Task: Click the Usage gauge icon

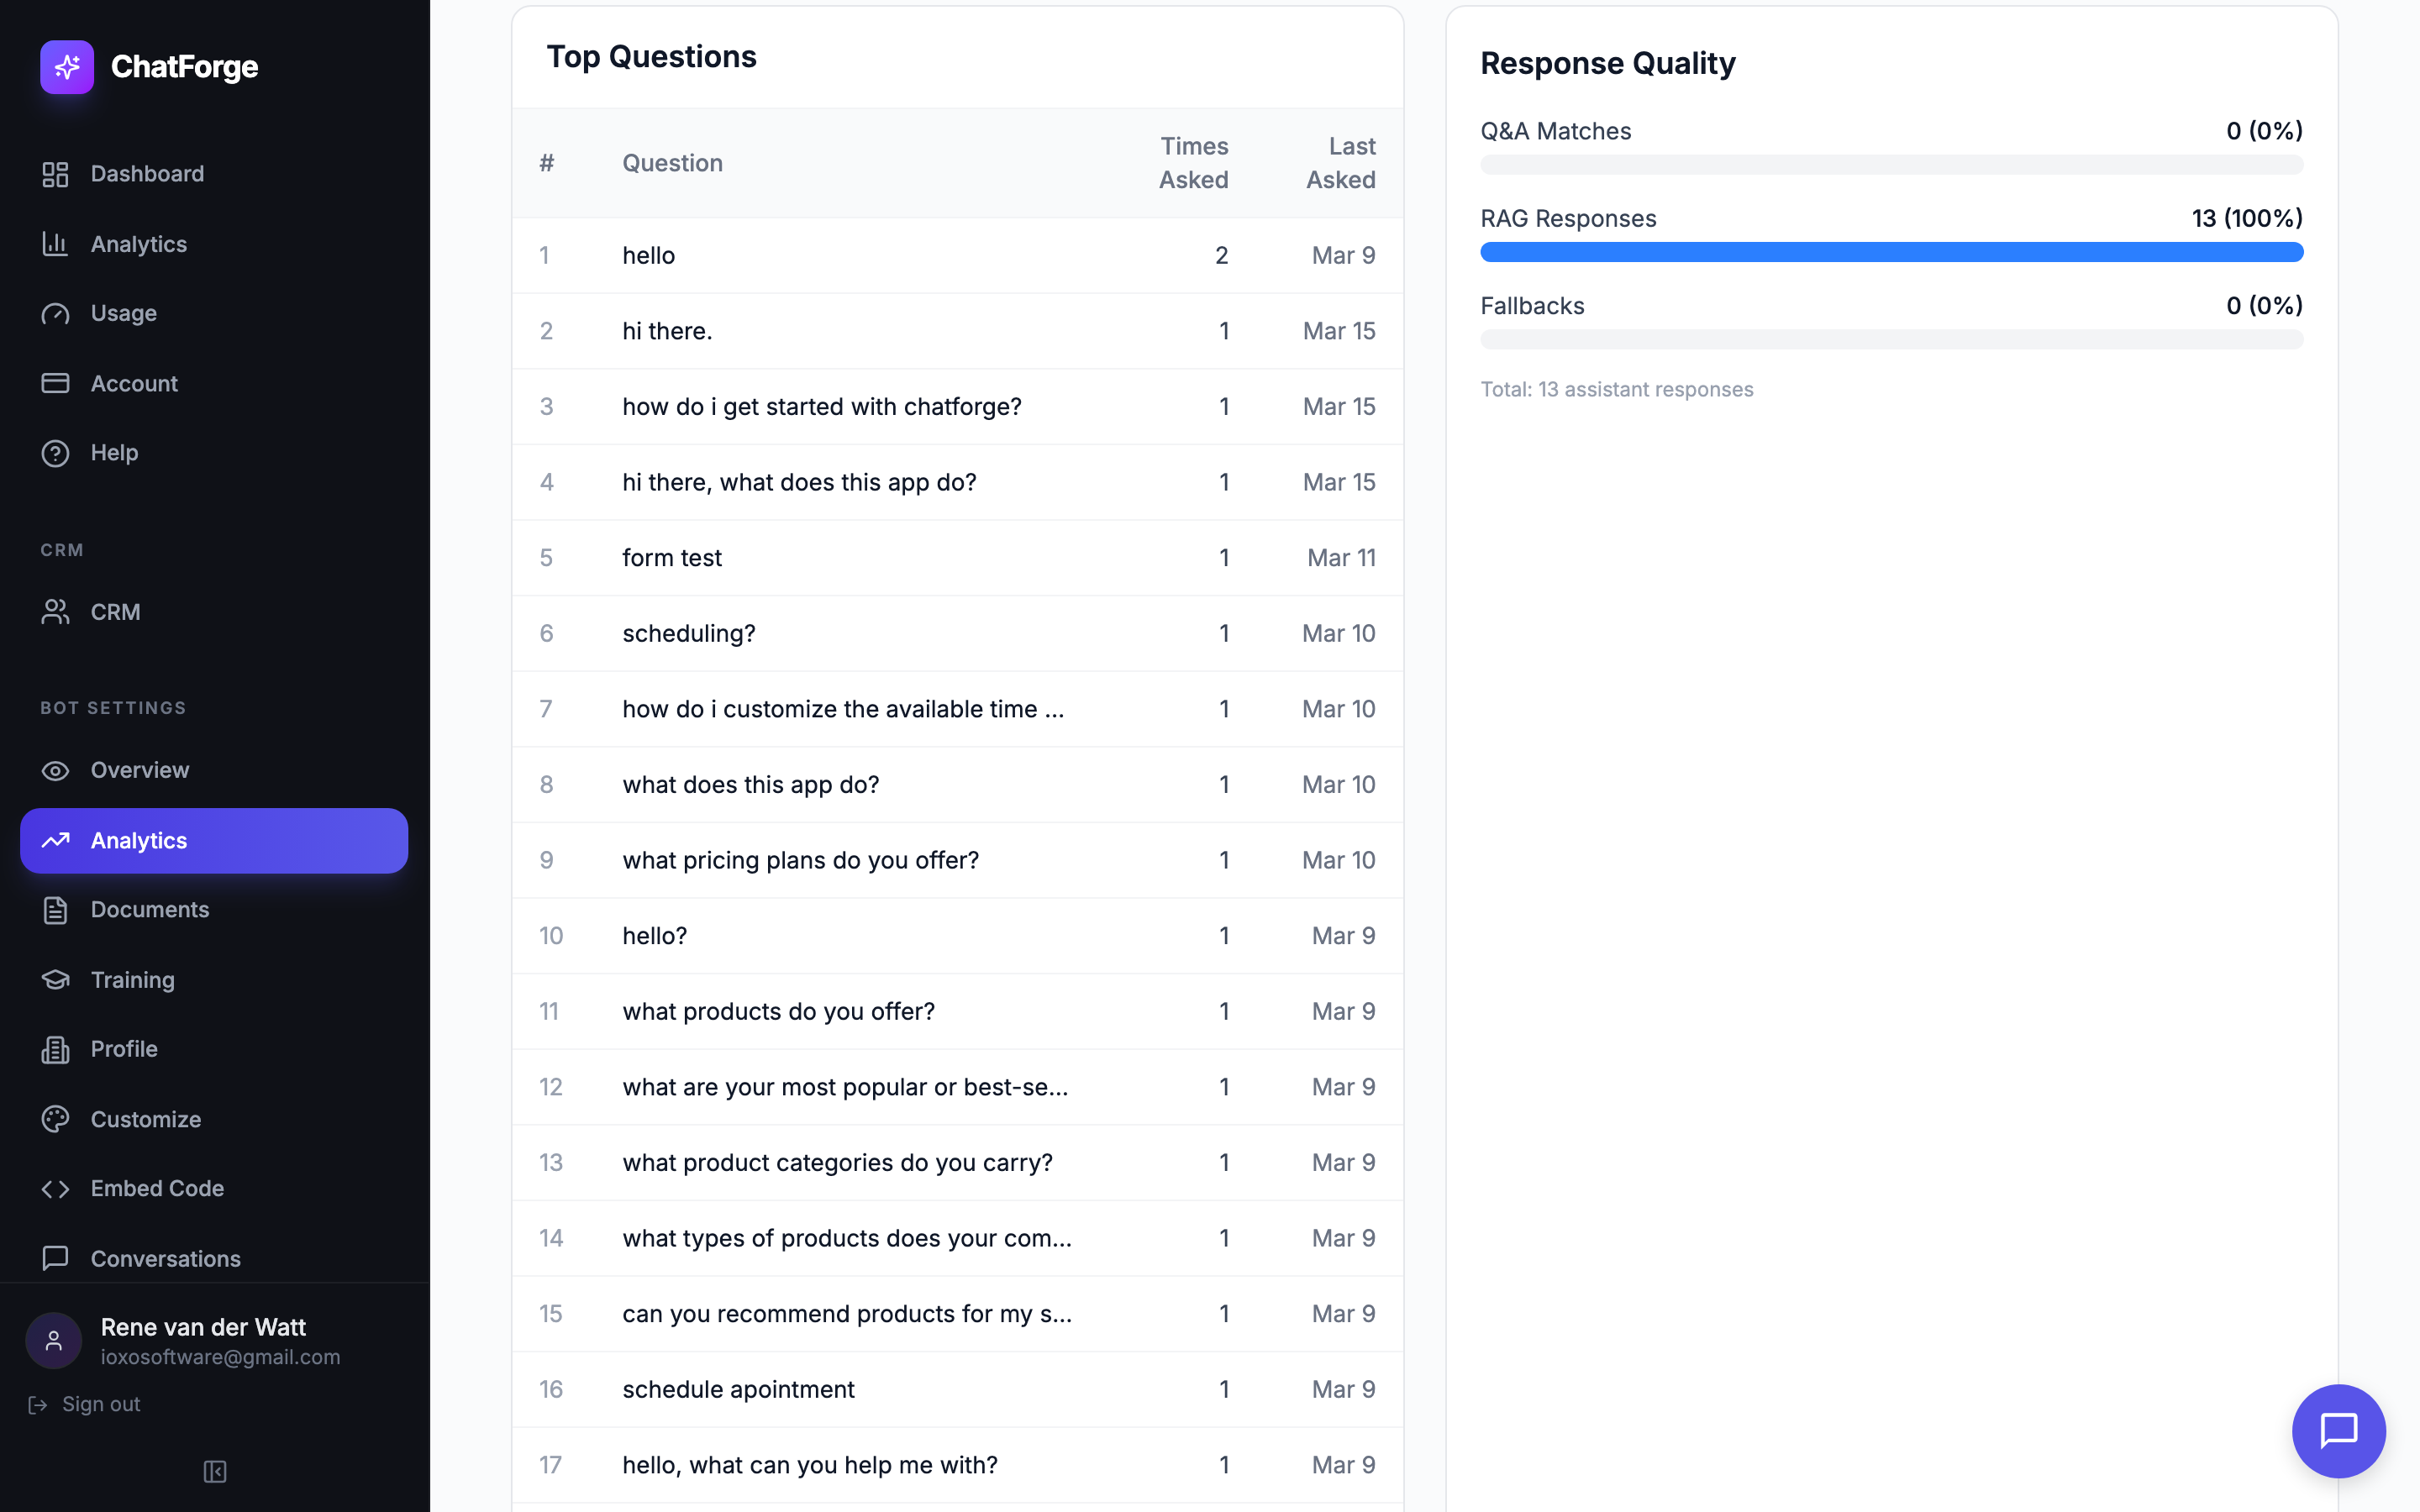Action: click(55, 314)
